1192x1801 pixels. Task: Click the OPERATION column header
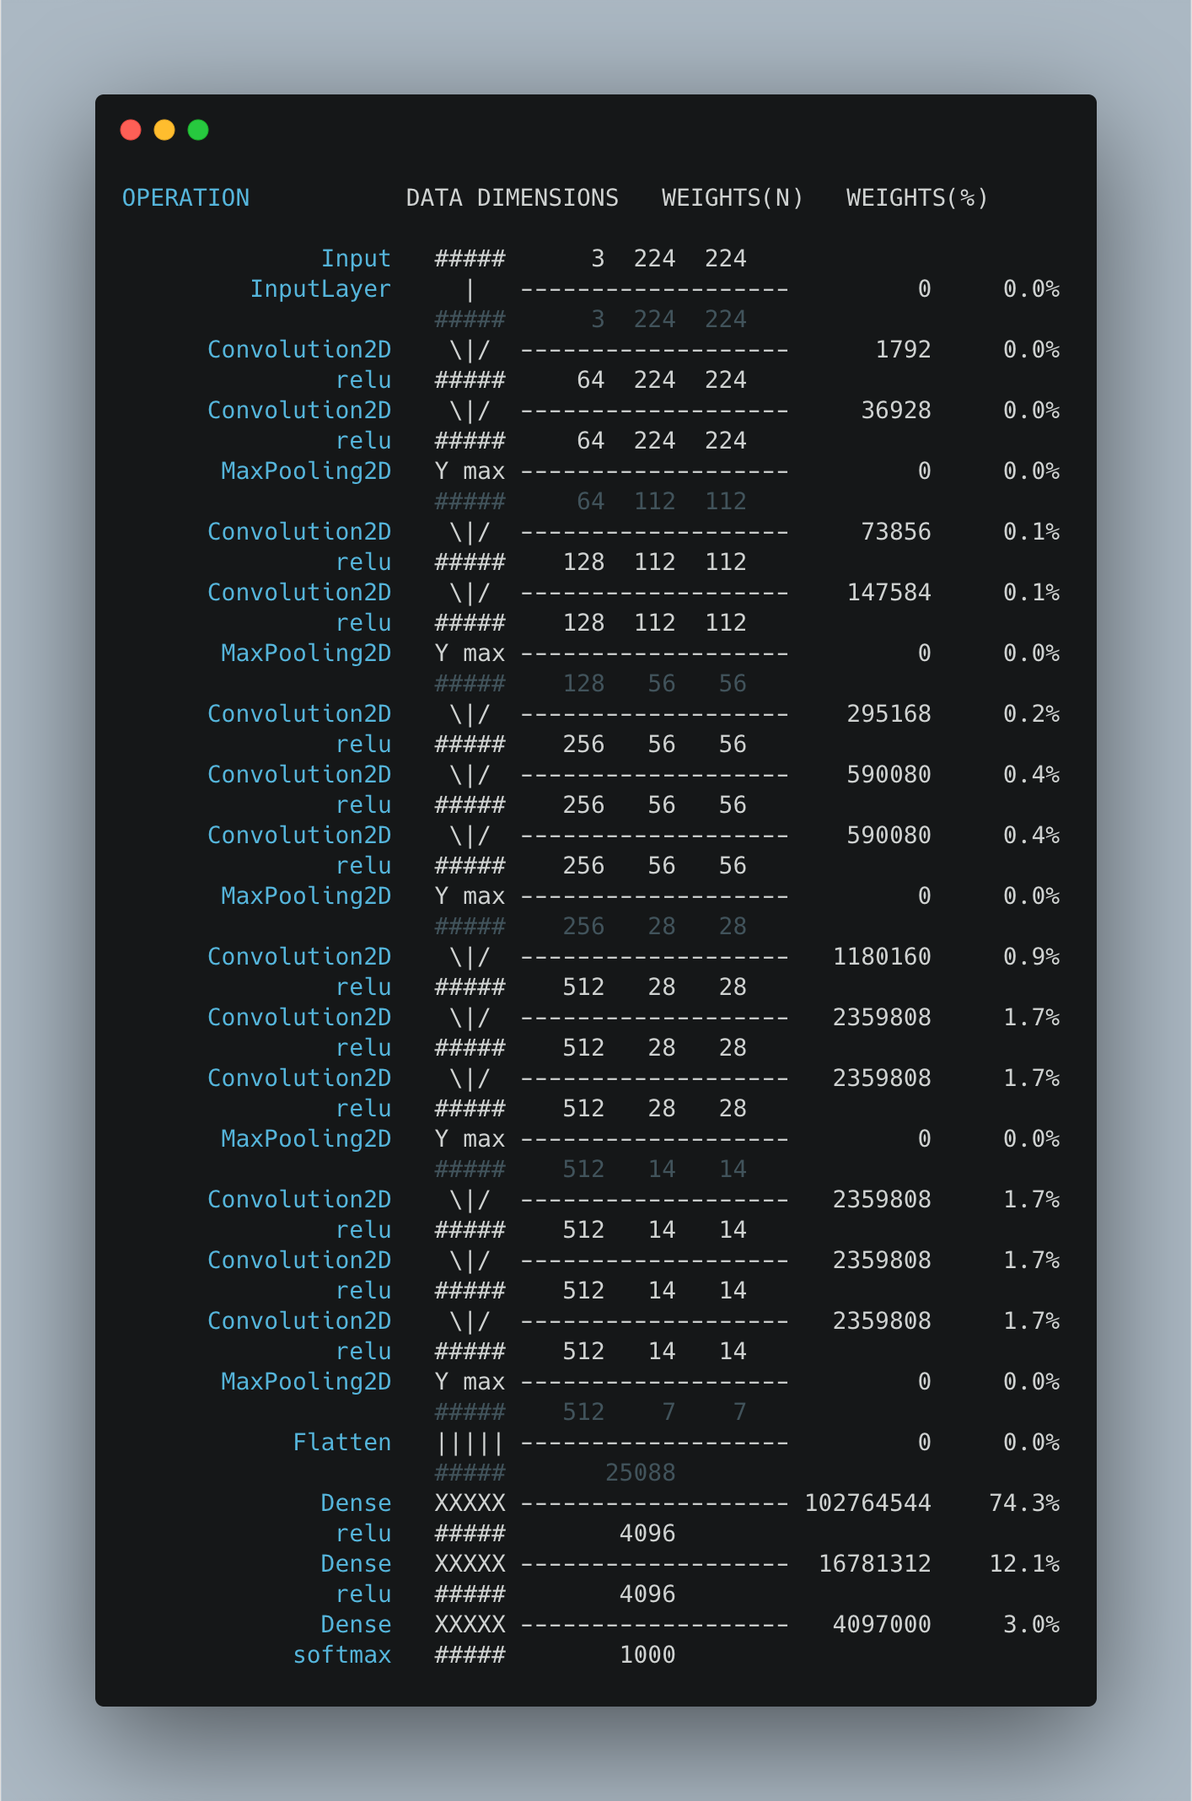click(186, 198)
